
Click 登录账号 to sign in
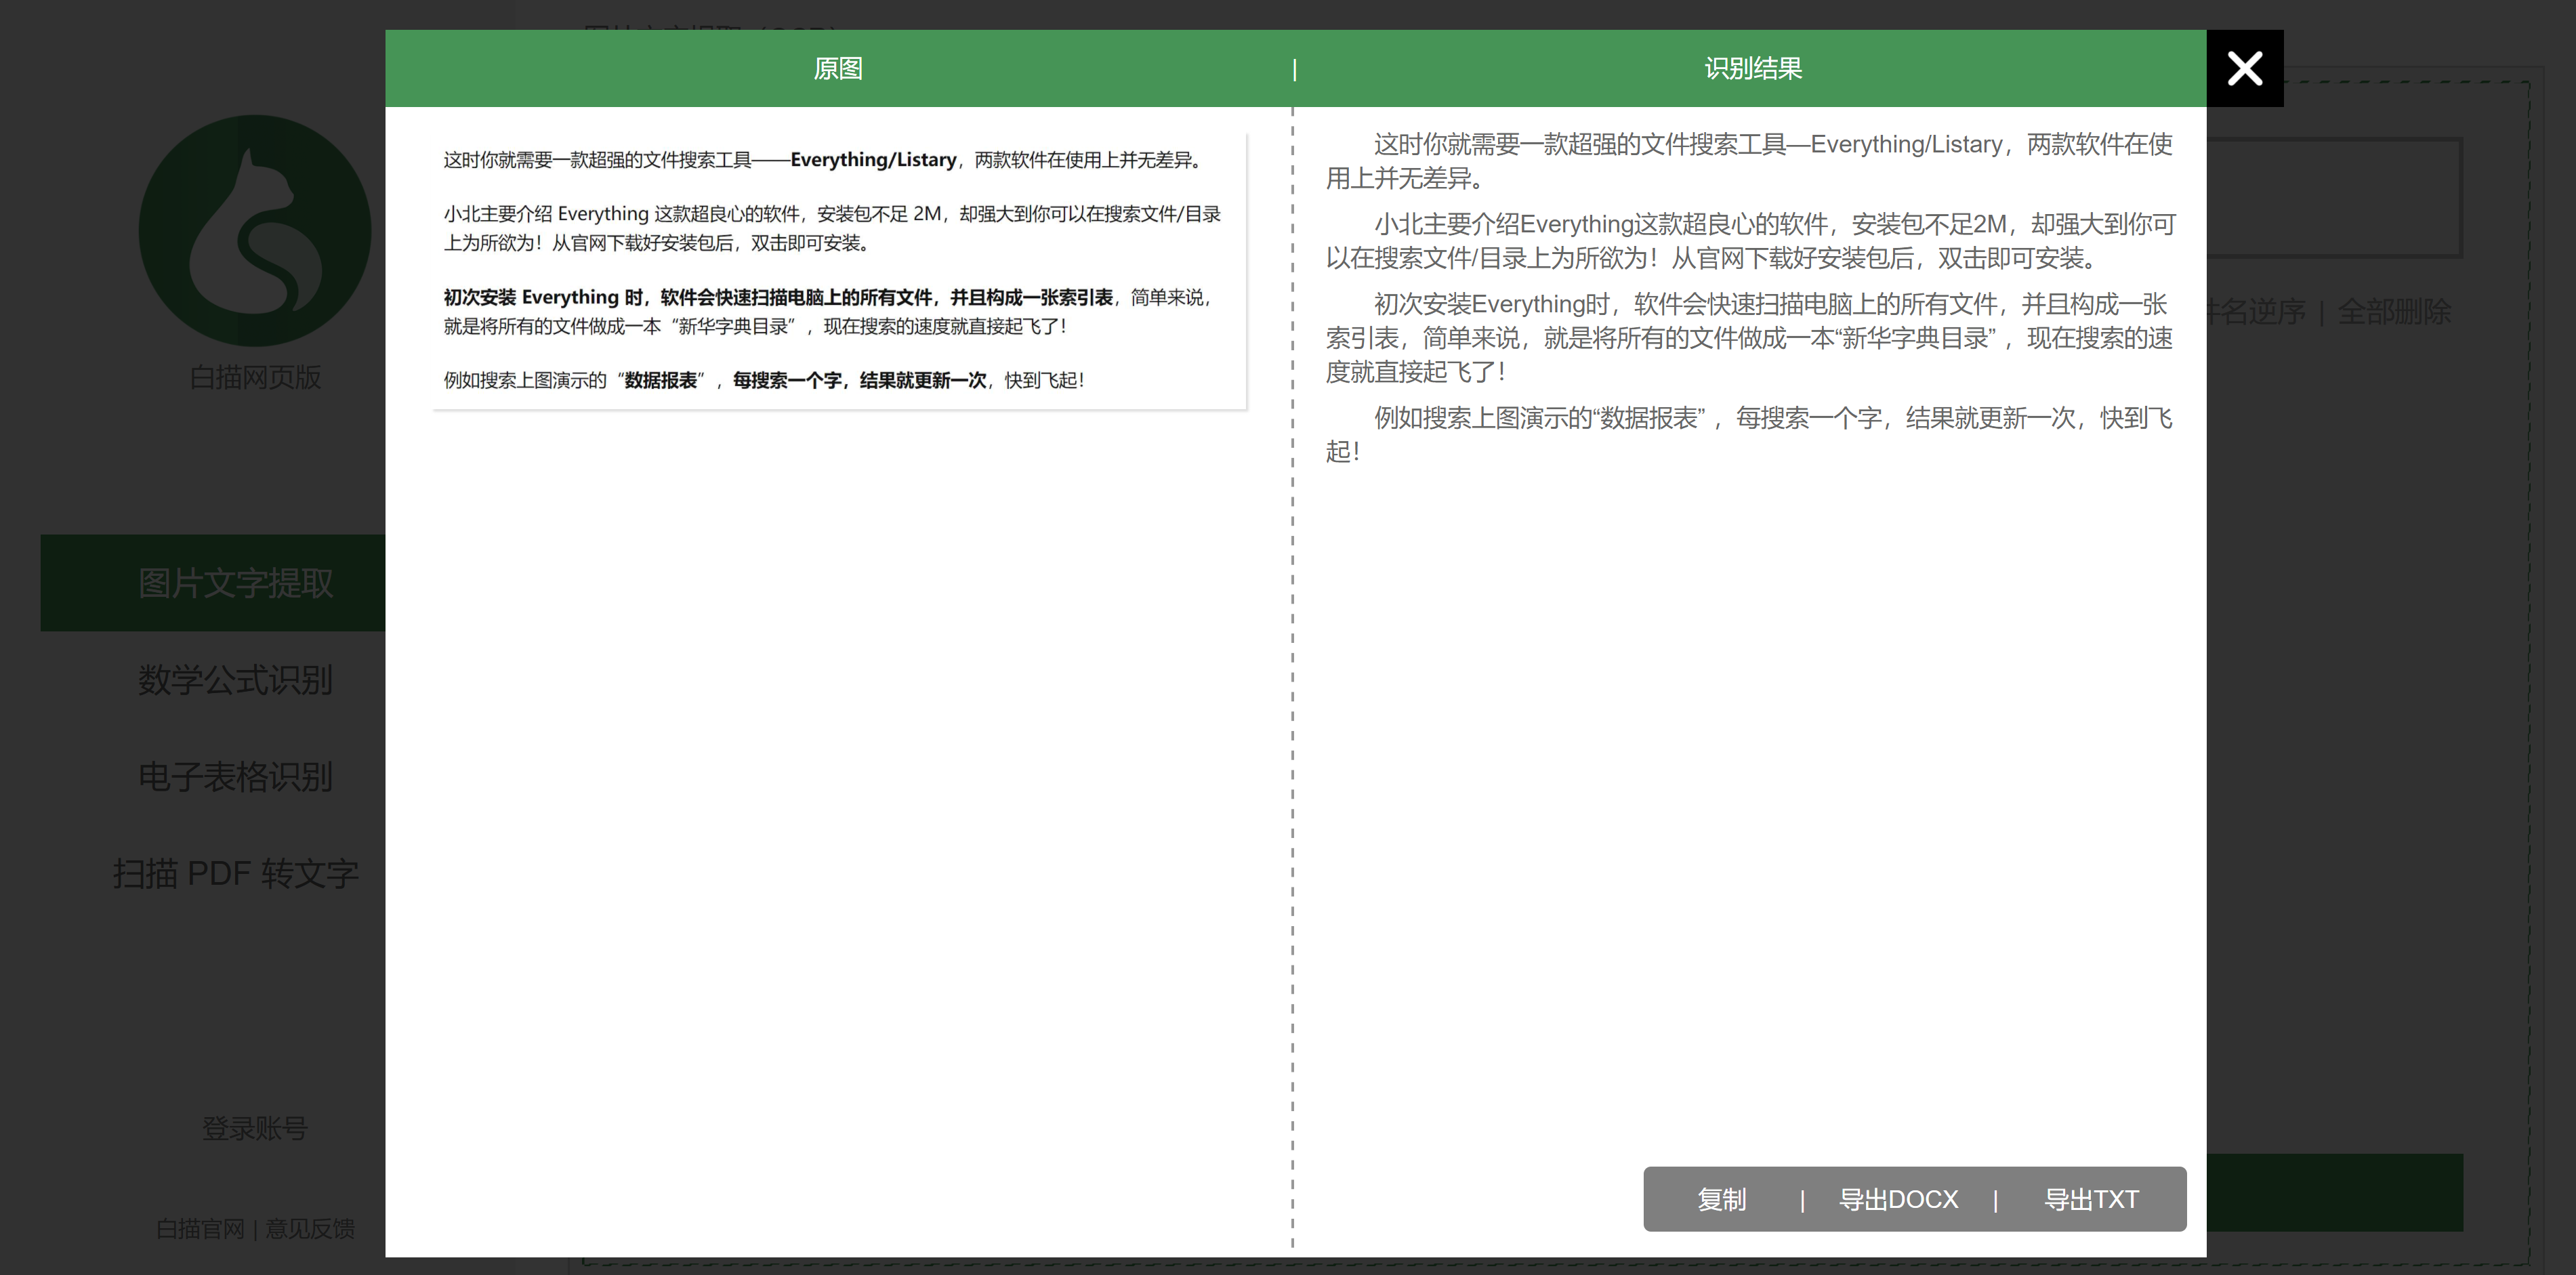pos(254,1128)
